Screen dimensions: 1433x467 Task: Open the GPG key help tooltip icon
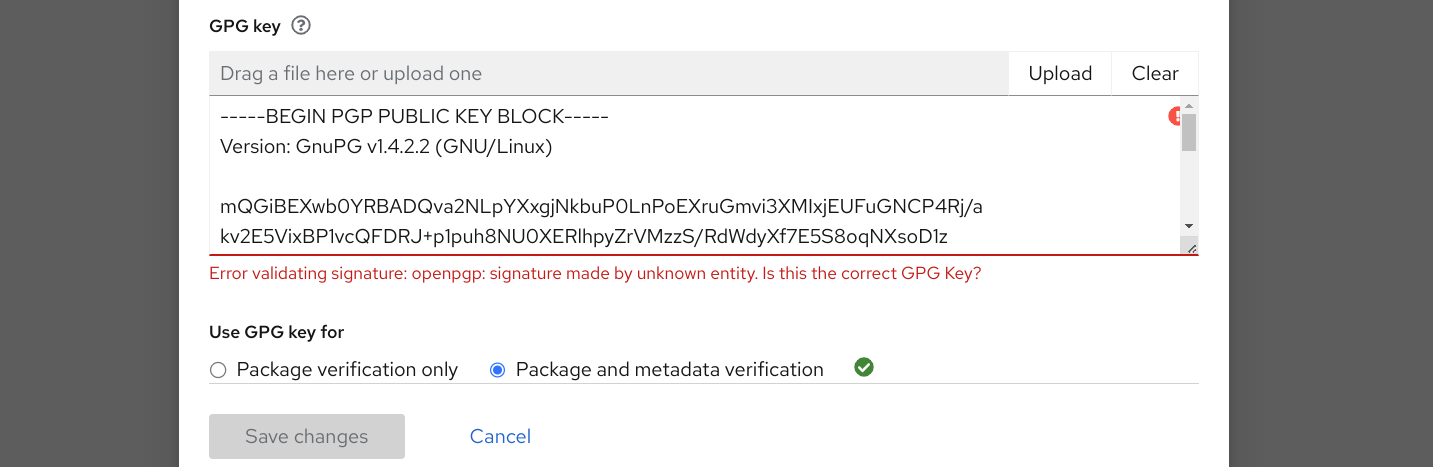(301, 26)
